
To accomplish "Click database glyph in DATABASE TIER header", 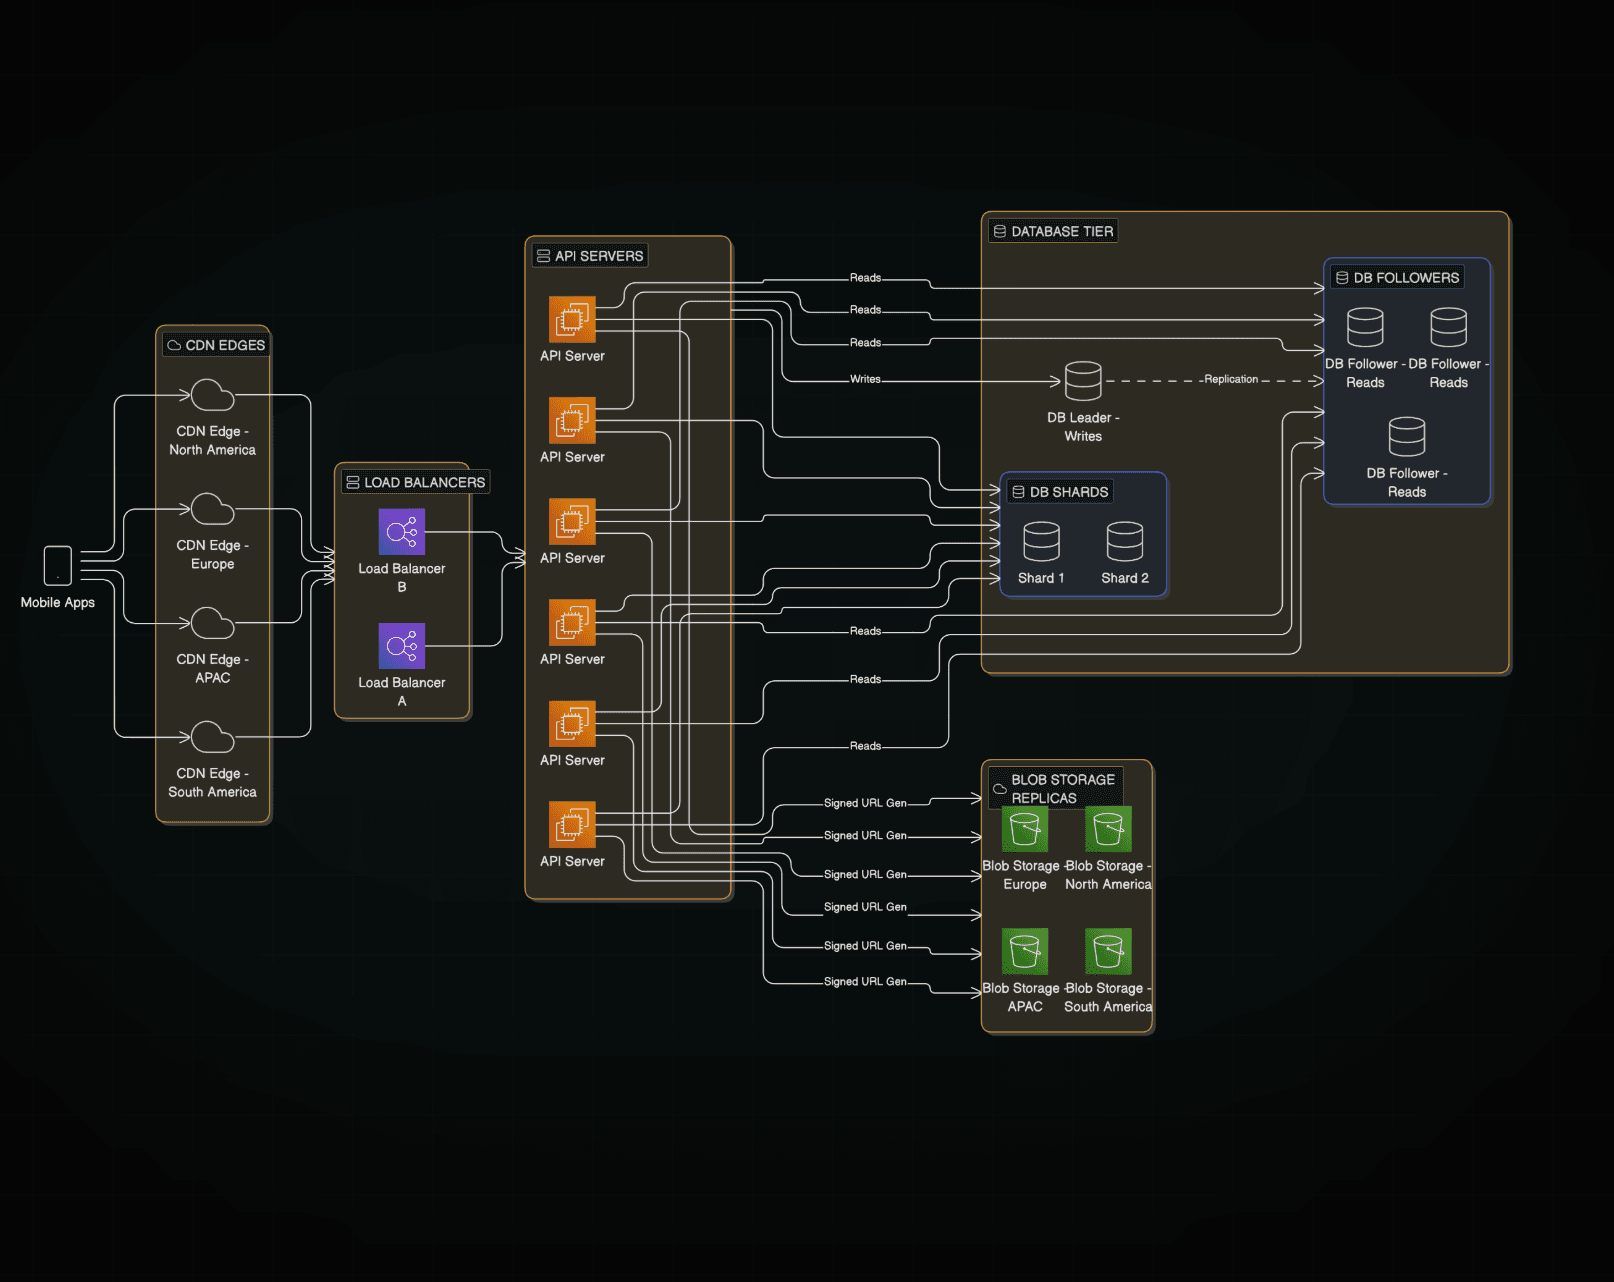I will [1000, 231].
